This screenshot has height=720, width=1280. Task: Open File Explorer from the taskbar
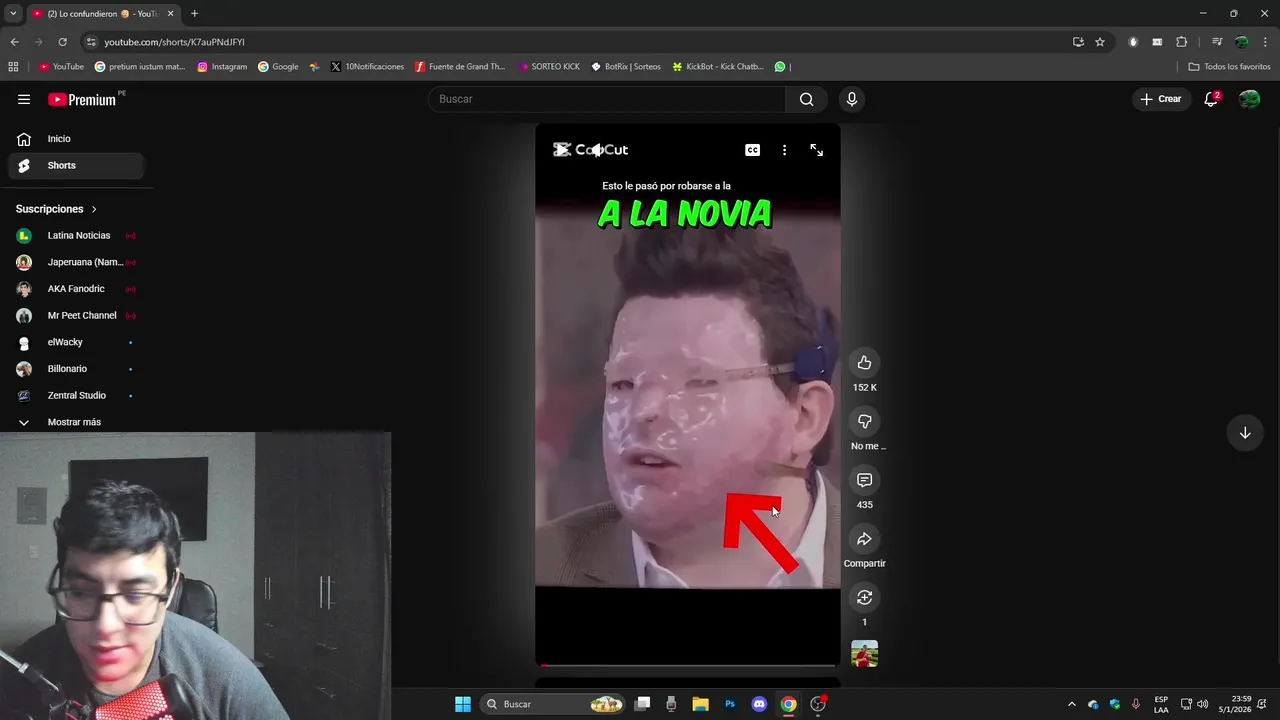tap(700, 704)
